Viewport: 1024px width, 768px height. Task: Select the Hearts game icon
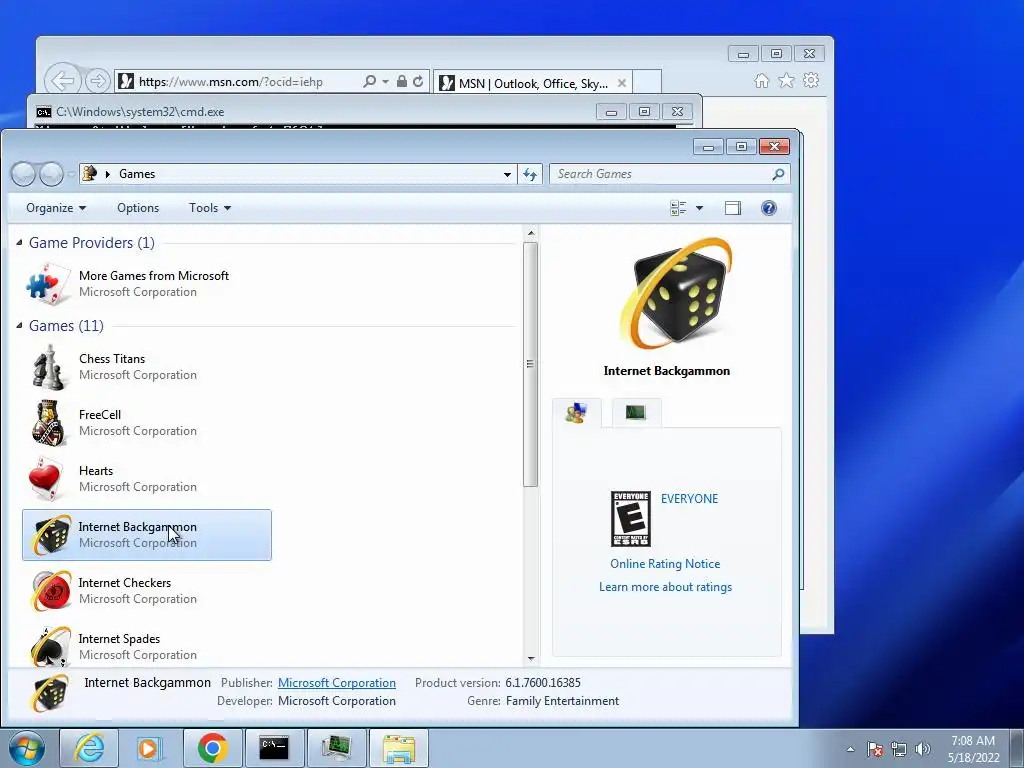coord(46,479)
